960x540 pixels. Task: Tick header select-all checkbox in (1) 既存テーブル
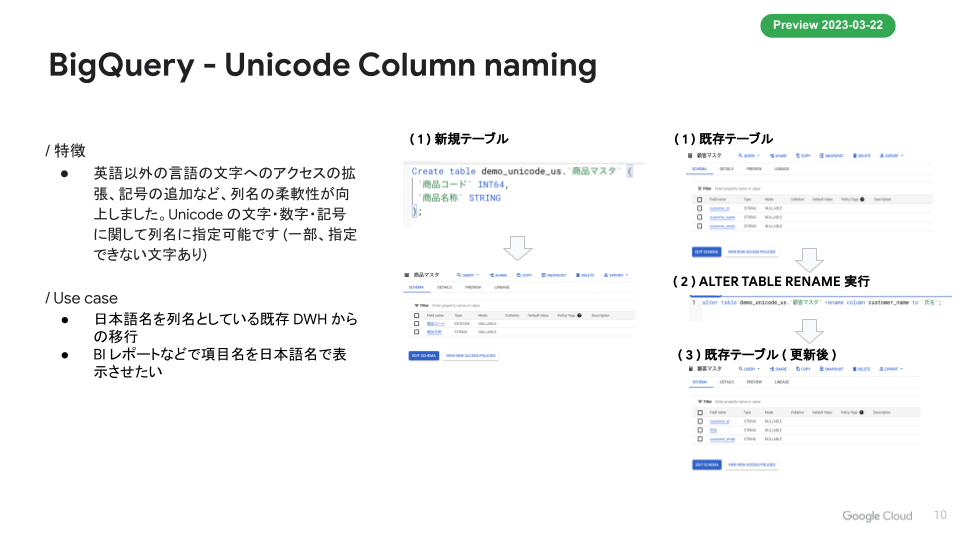(700, 200)
